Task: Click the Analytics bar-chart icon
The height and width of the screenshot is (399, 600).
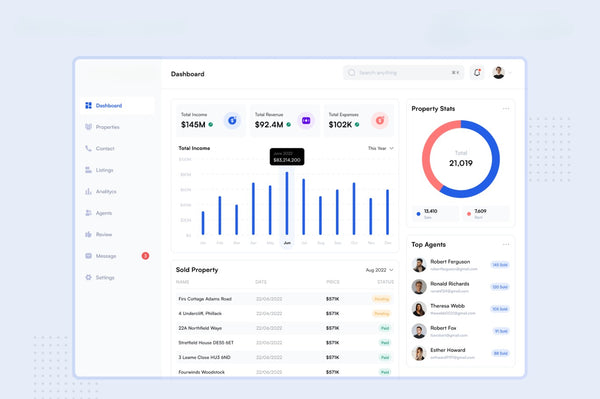Action: [x=88, y=191]
